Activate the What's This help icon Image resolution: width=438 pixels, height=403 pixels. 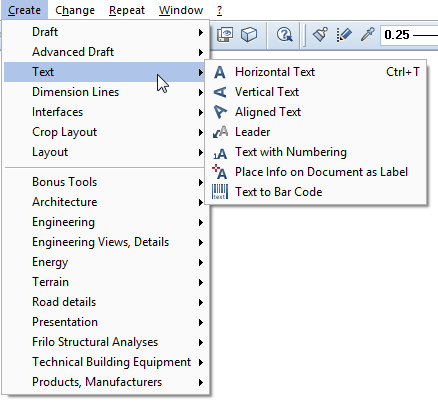pyautogui.click(x=284, y=35)
